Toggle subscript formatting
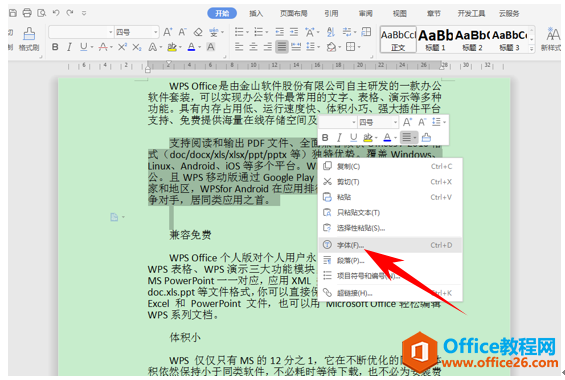The image size is (565, 380). coord(137,47)
